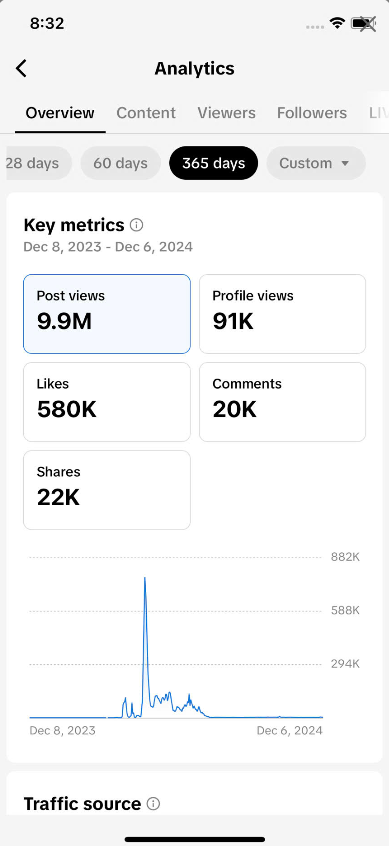Viewport: 389px width, 846px height.
Task: Switch to the Followers tab
Action: [x=312, y=113]
